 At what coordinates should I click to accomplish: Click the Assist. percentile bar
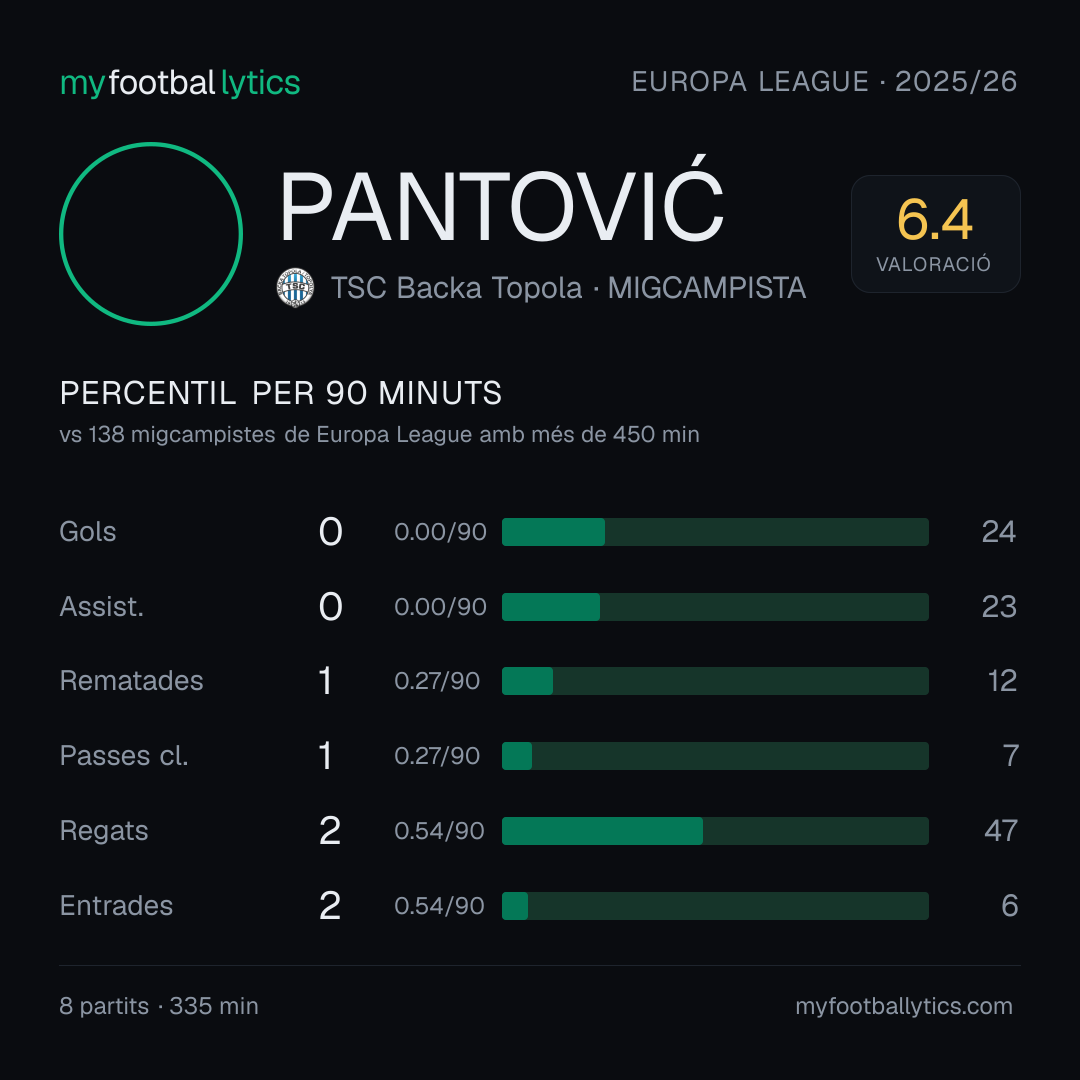[x=715, y=607]
